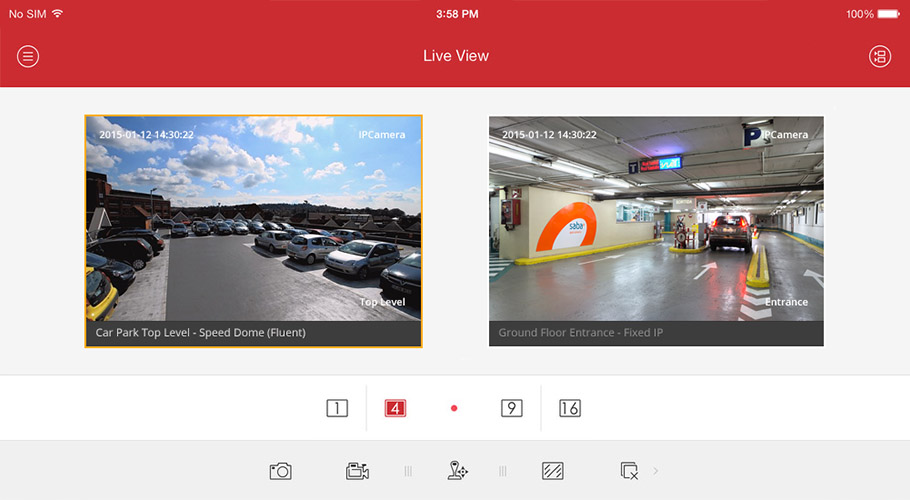The width and height of the screenshot is (910, 500).
Task: Select the 4-window split layout
Action: [395, 408]
